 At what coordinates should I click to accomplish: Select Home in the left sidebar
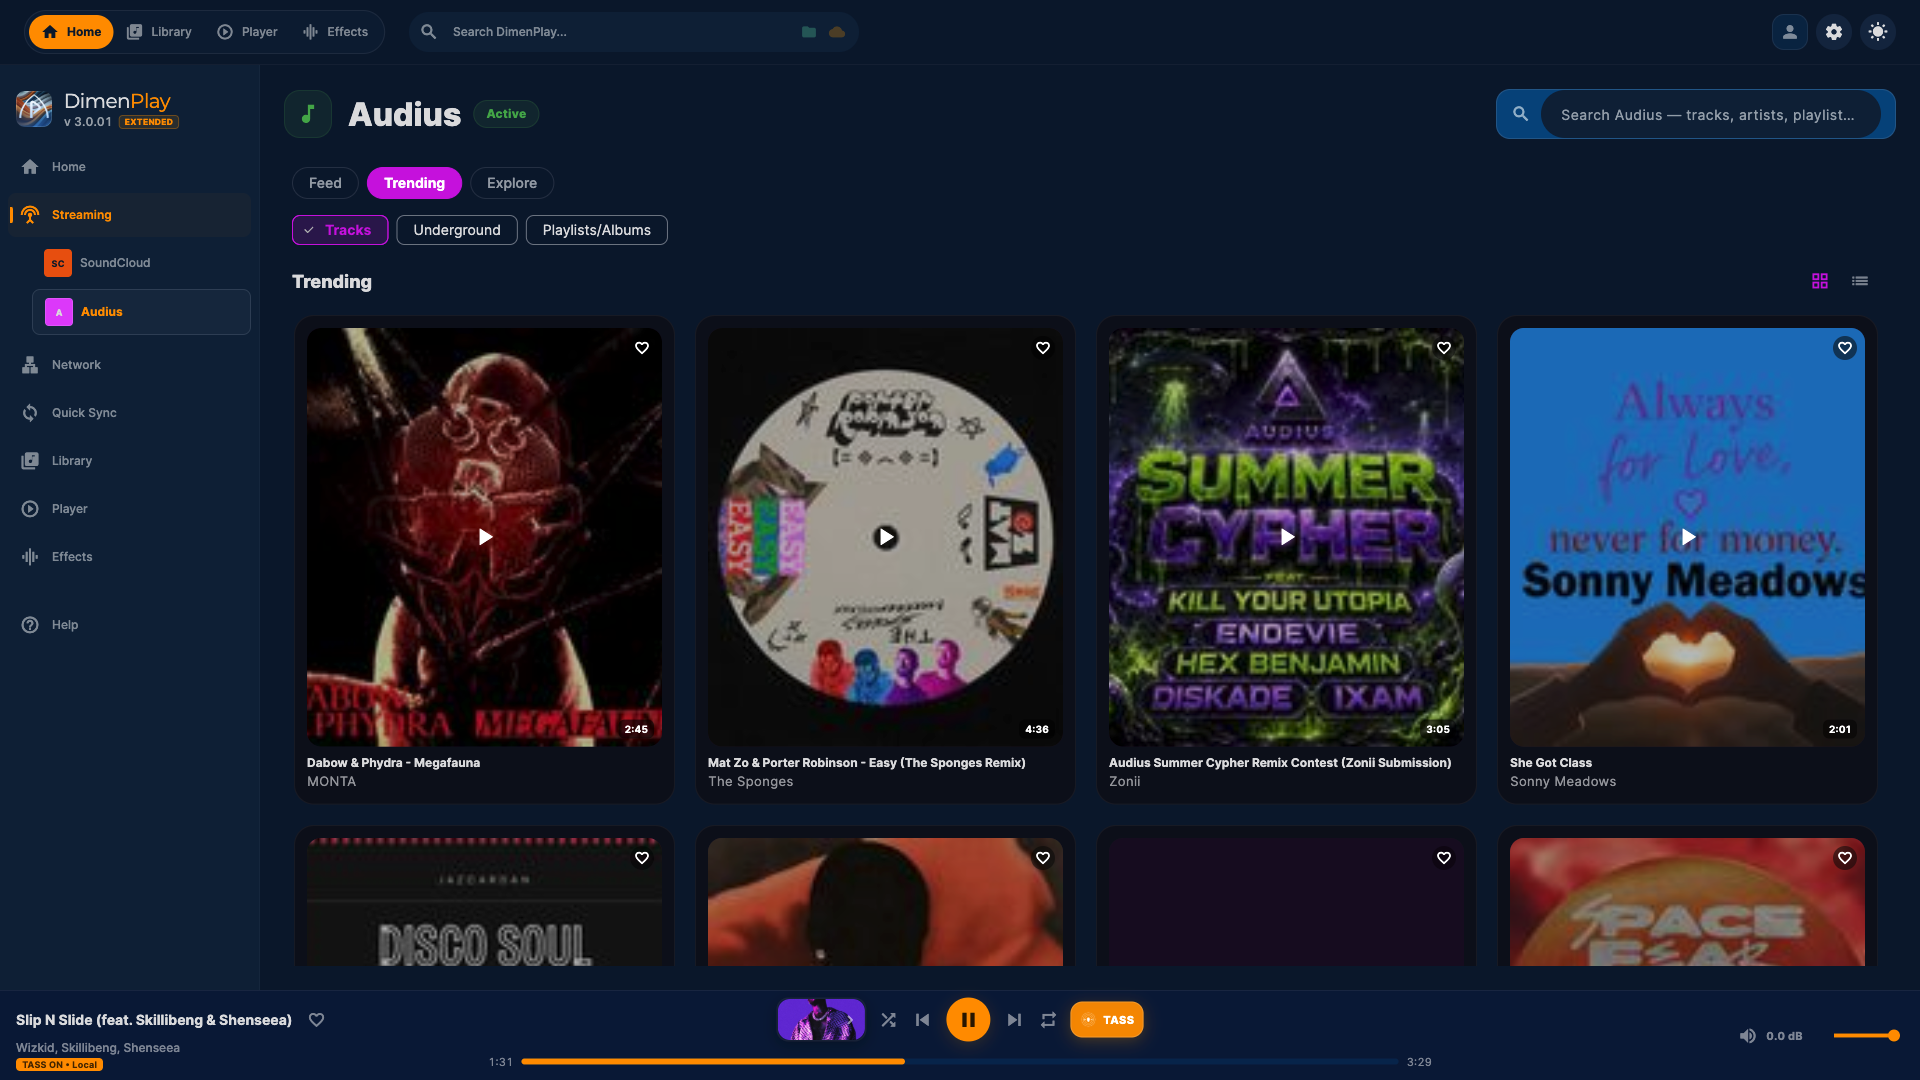click(x=130, y=167)
